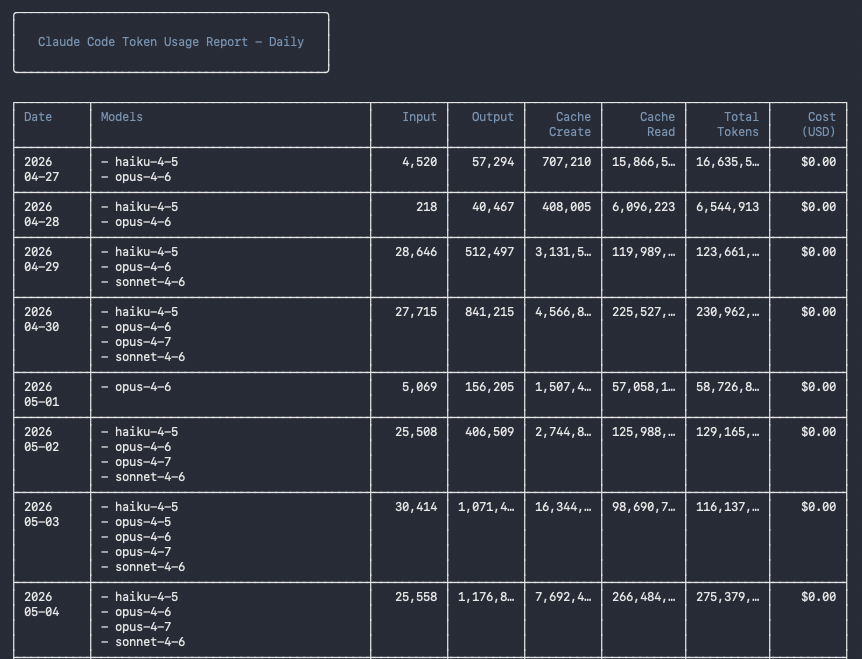The image size is (862, 659).
Task: Click total tokens value starting 275,379
Action: click(x=727, y=597)
